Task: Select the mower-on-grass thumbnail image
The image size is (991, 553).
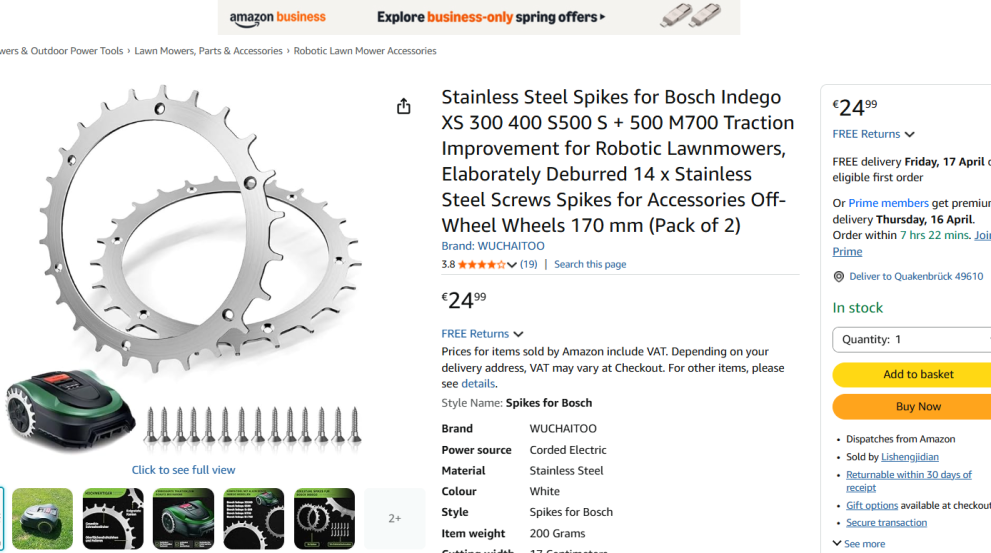Action: [42, 518]
